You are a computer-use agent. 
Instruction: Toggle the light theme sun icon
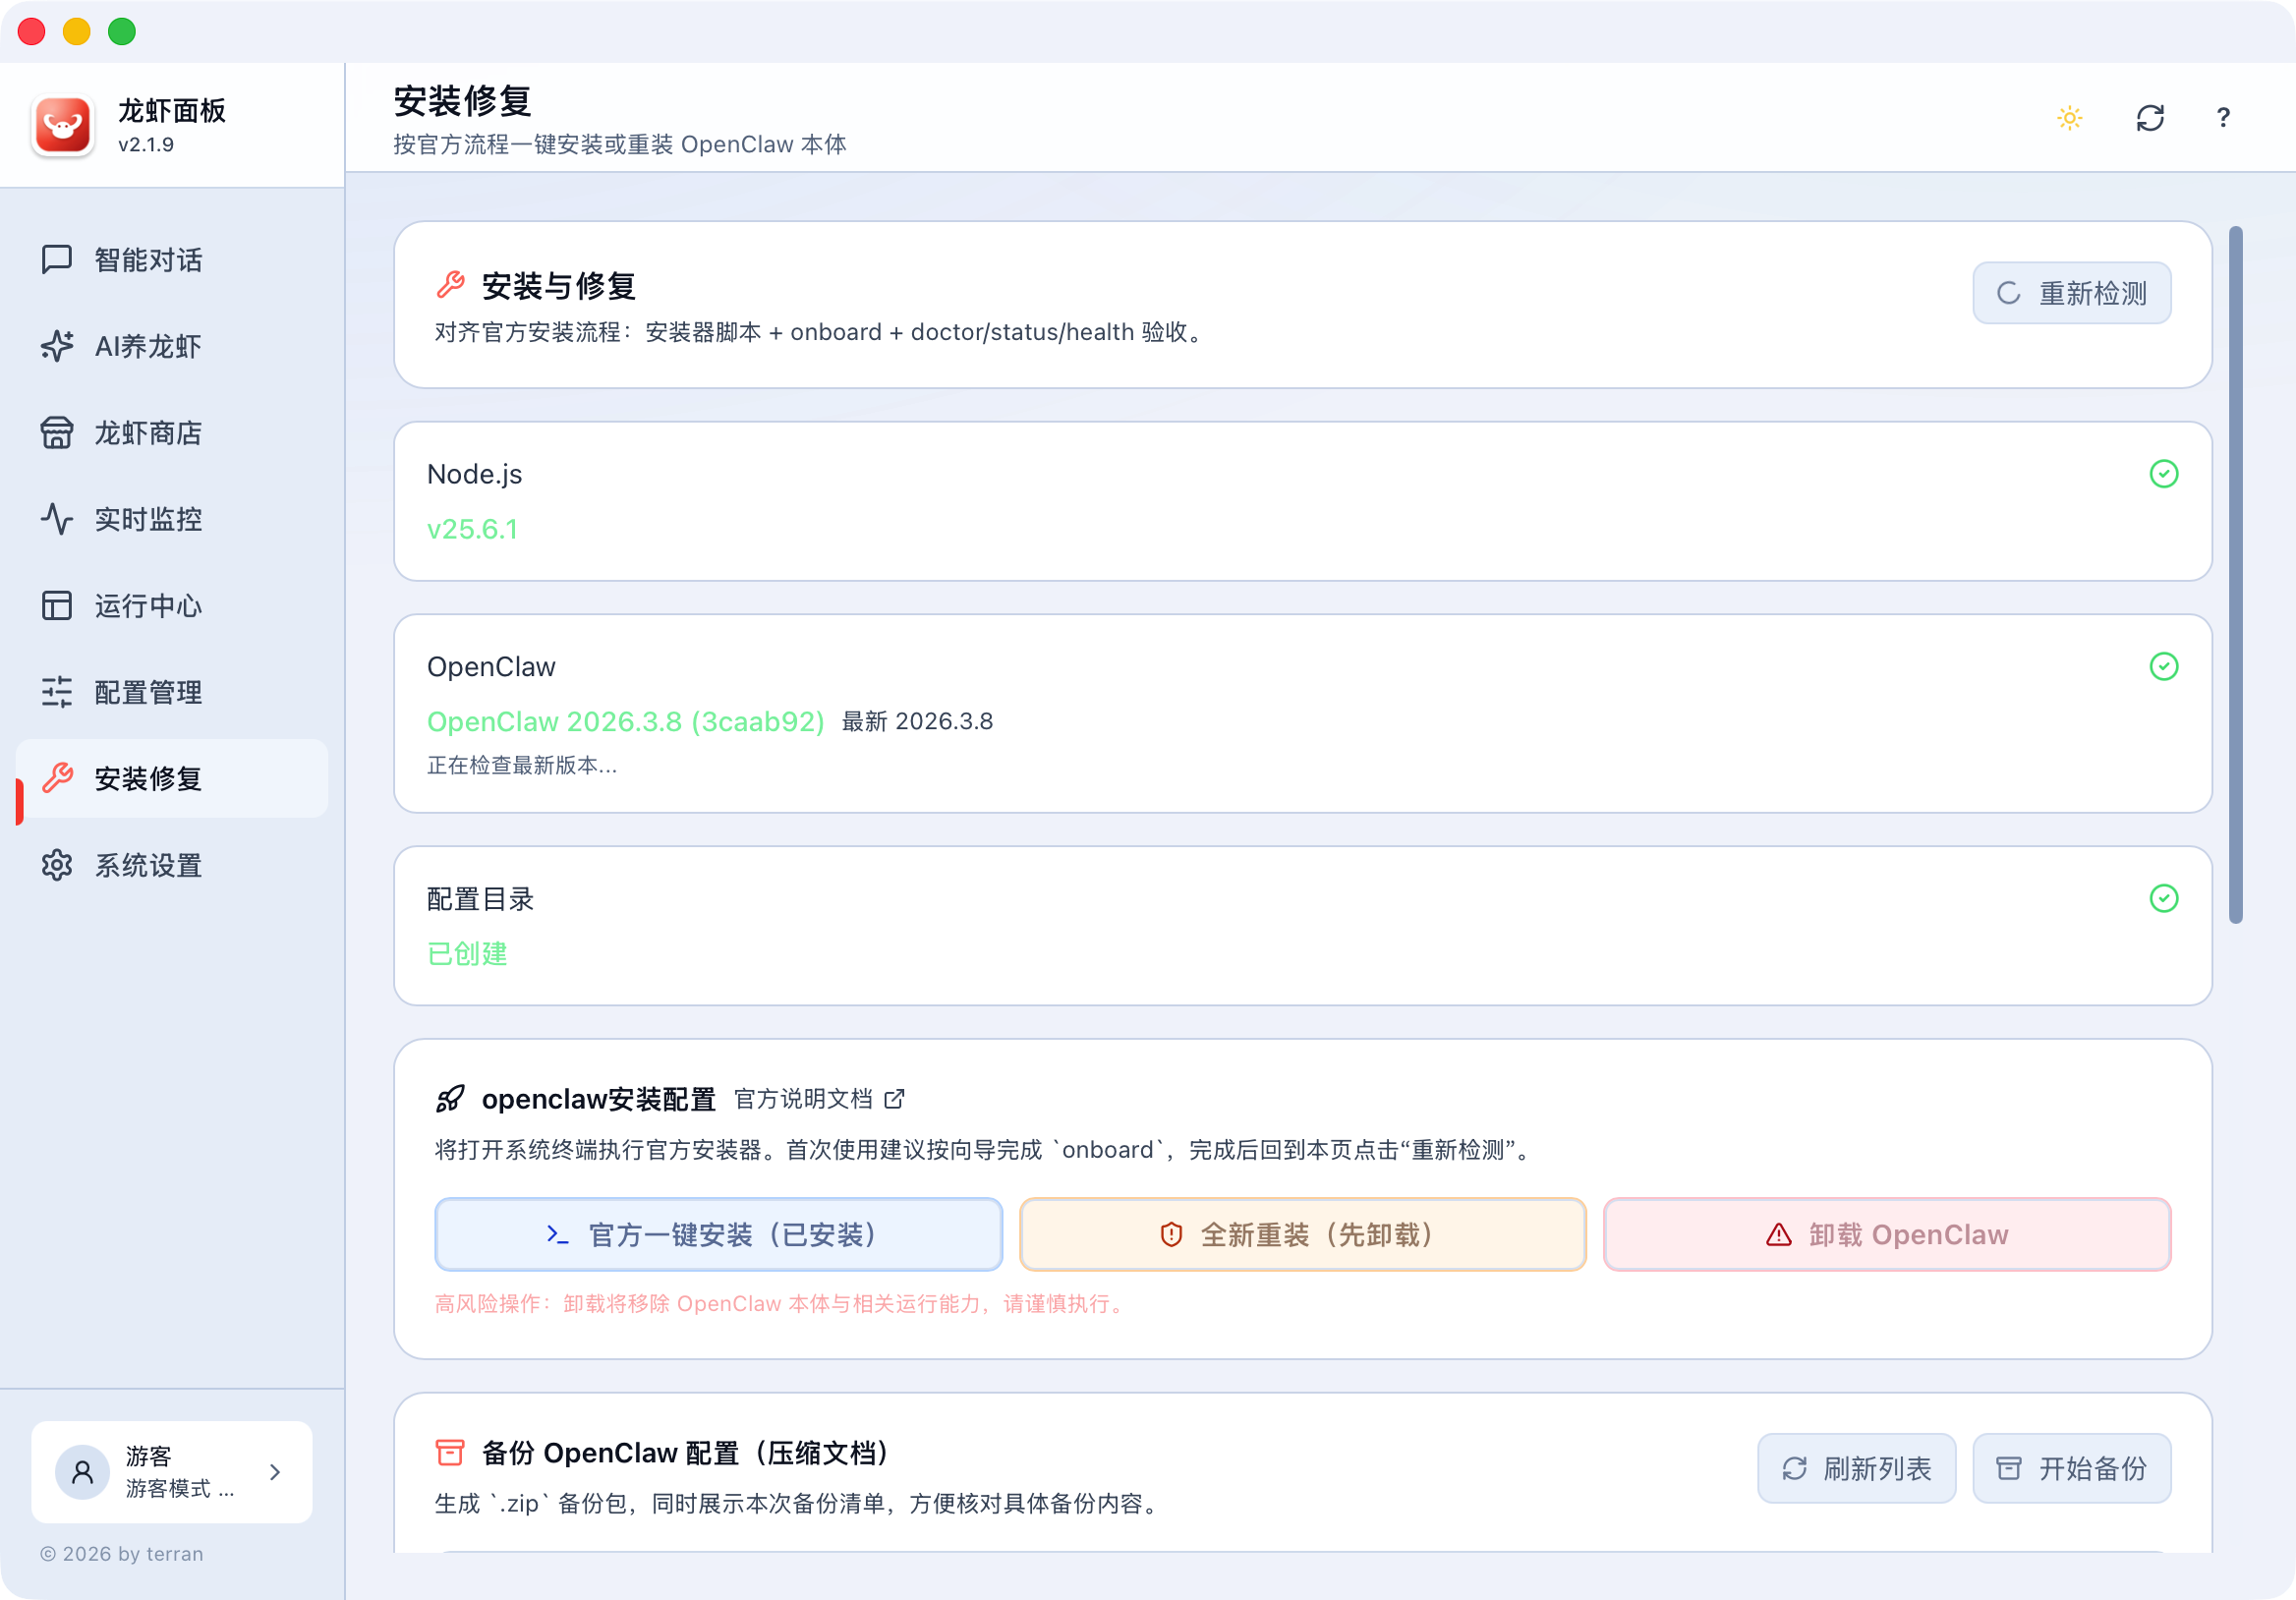[x=2070, y=118]
